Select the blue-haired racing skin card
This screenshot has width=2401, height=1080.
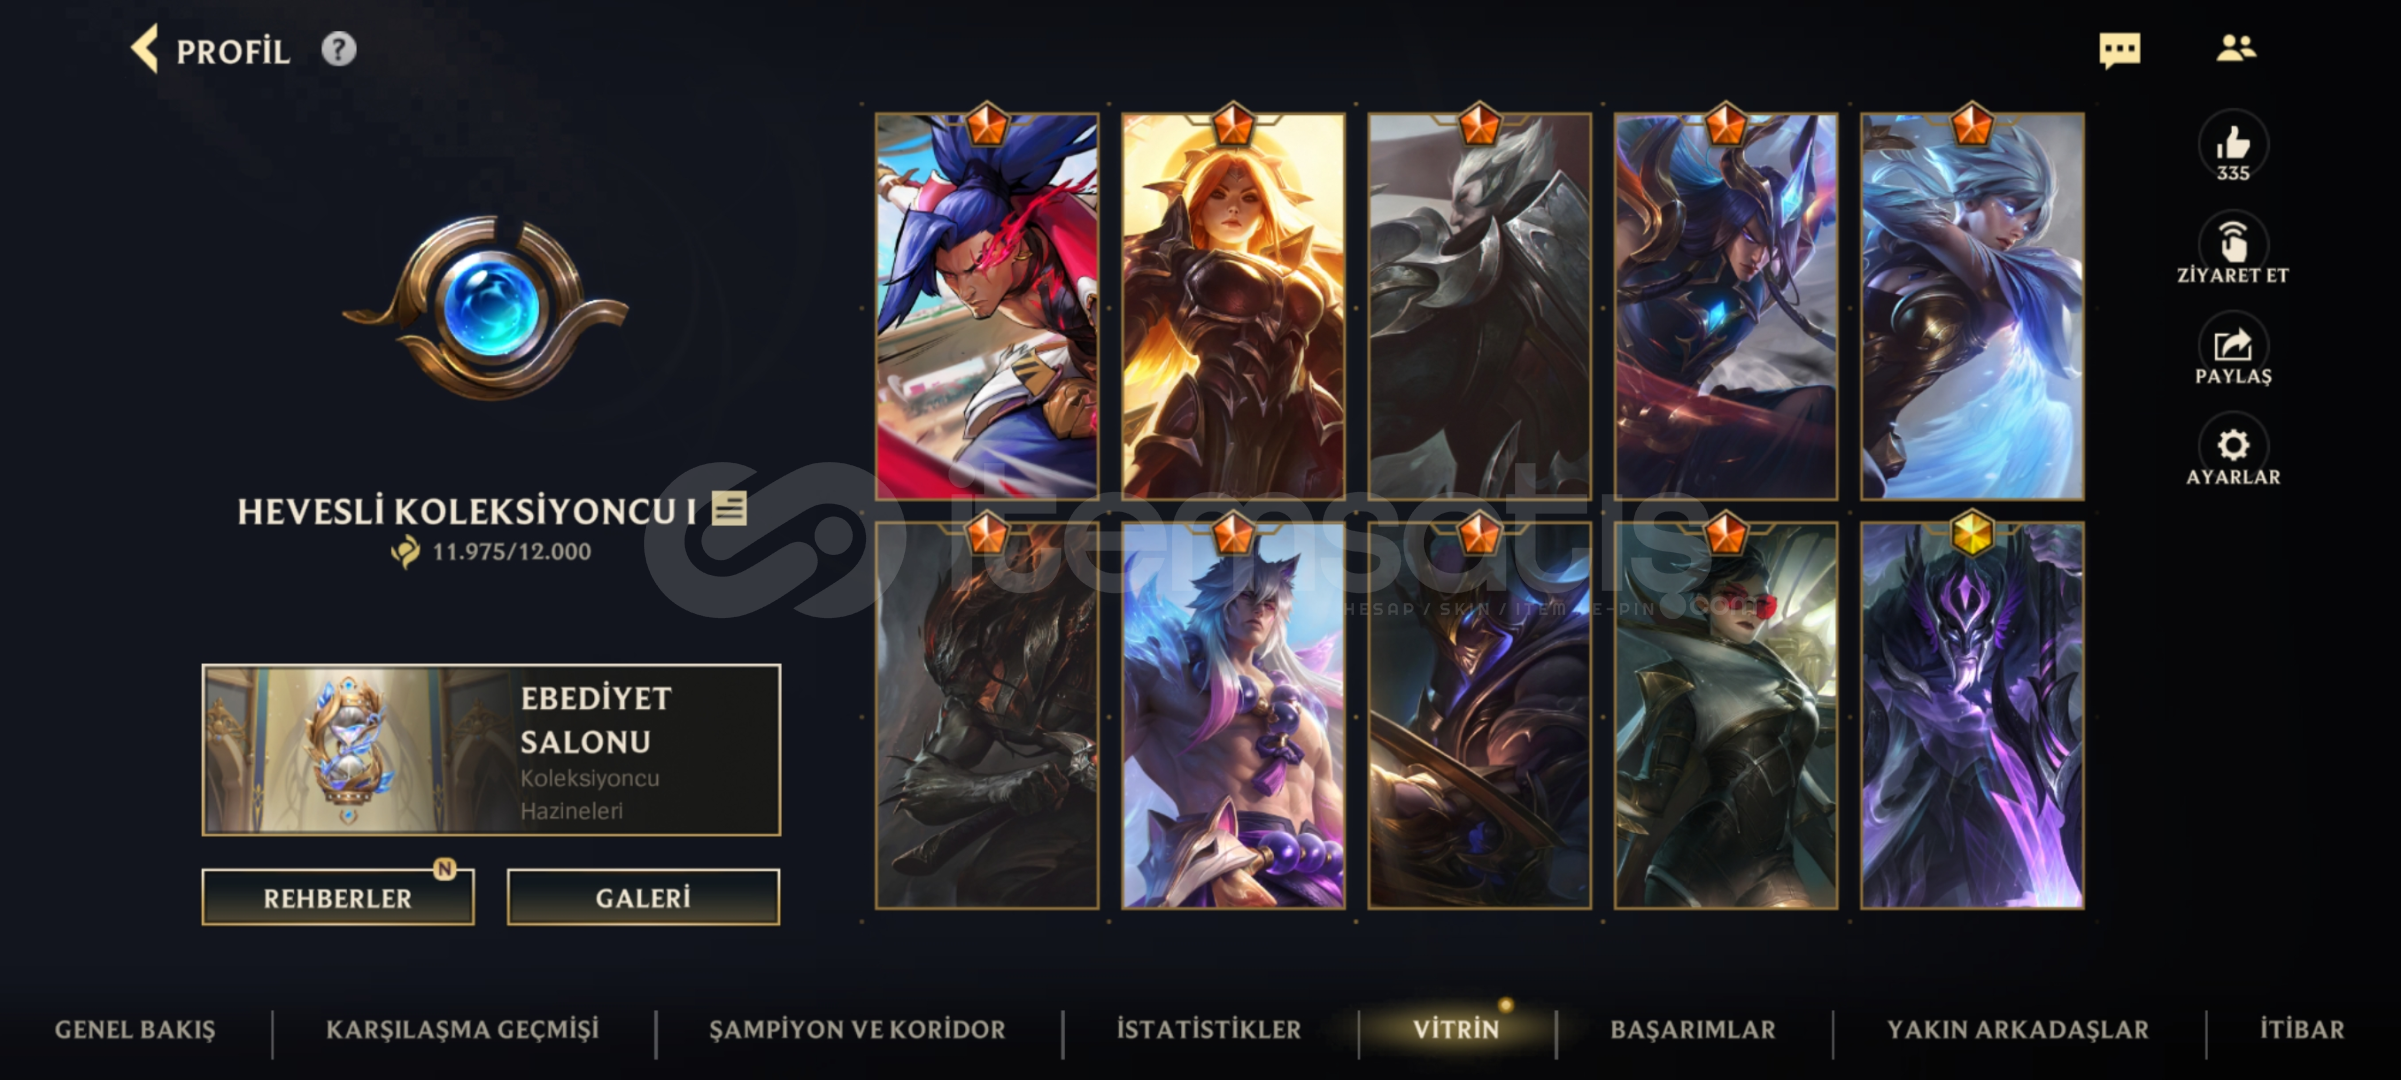[986, 306]
